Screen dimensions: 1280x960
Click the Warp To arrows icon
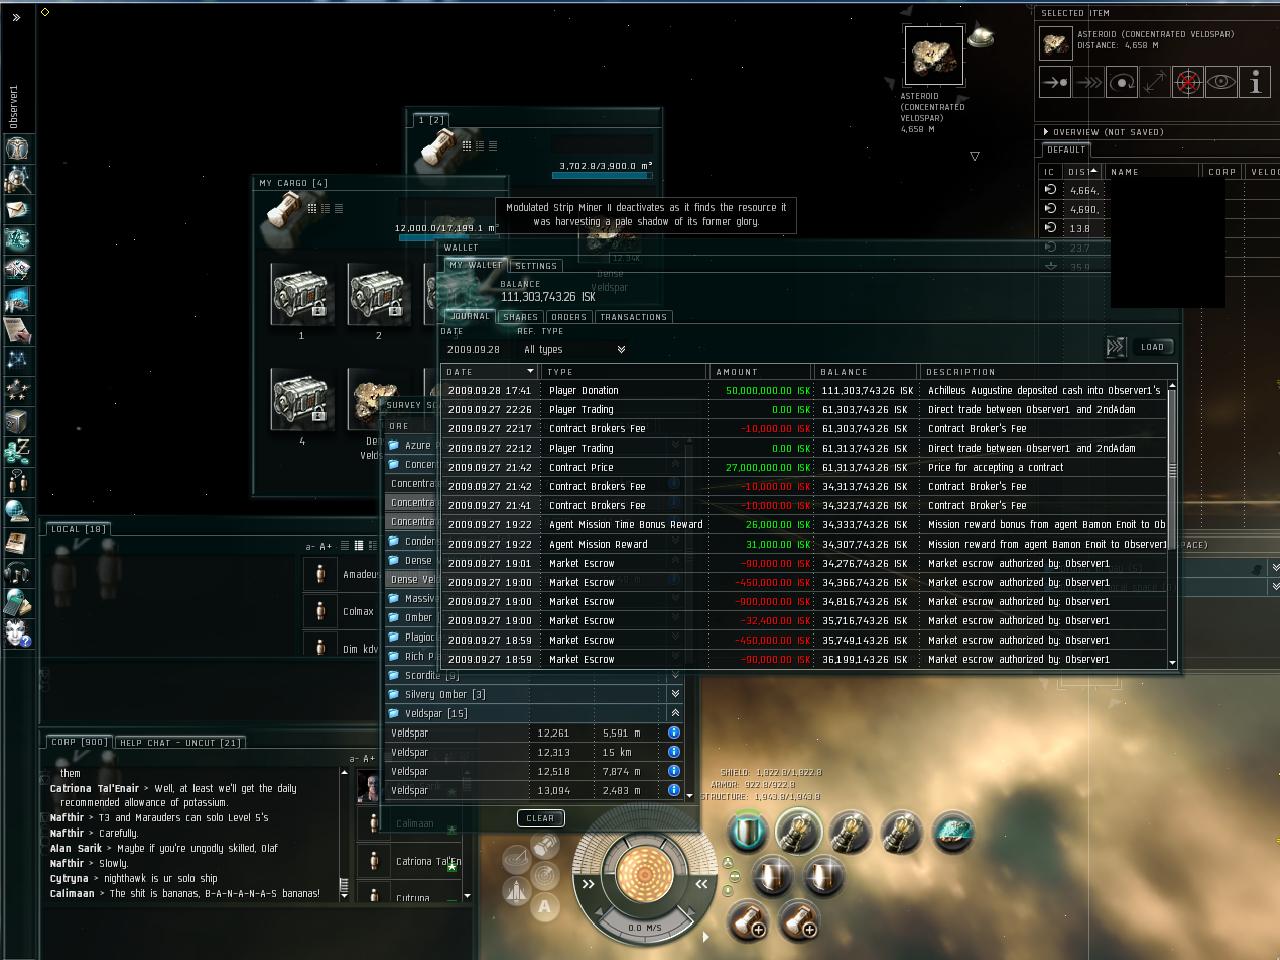click(x=1088, y=83)
